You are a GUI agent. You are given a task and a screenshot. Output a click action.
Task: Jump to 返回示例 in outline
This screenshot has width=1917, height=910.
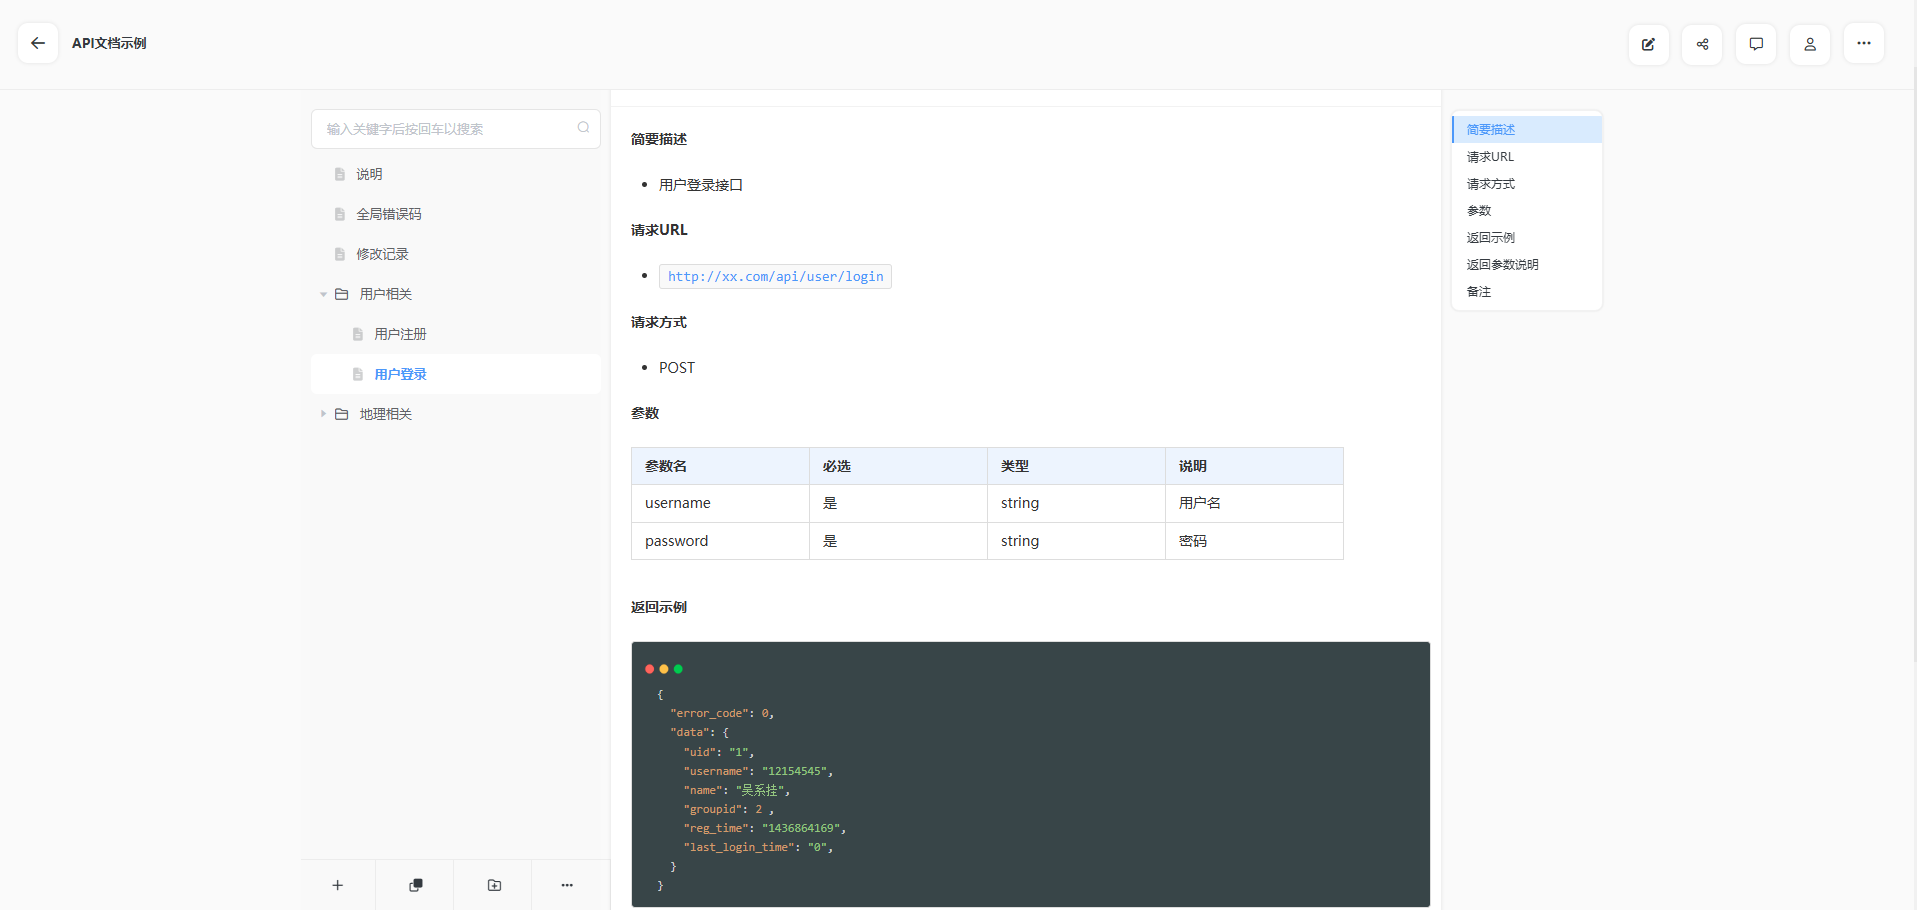pyautogui.click(x=1490, y=238)
